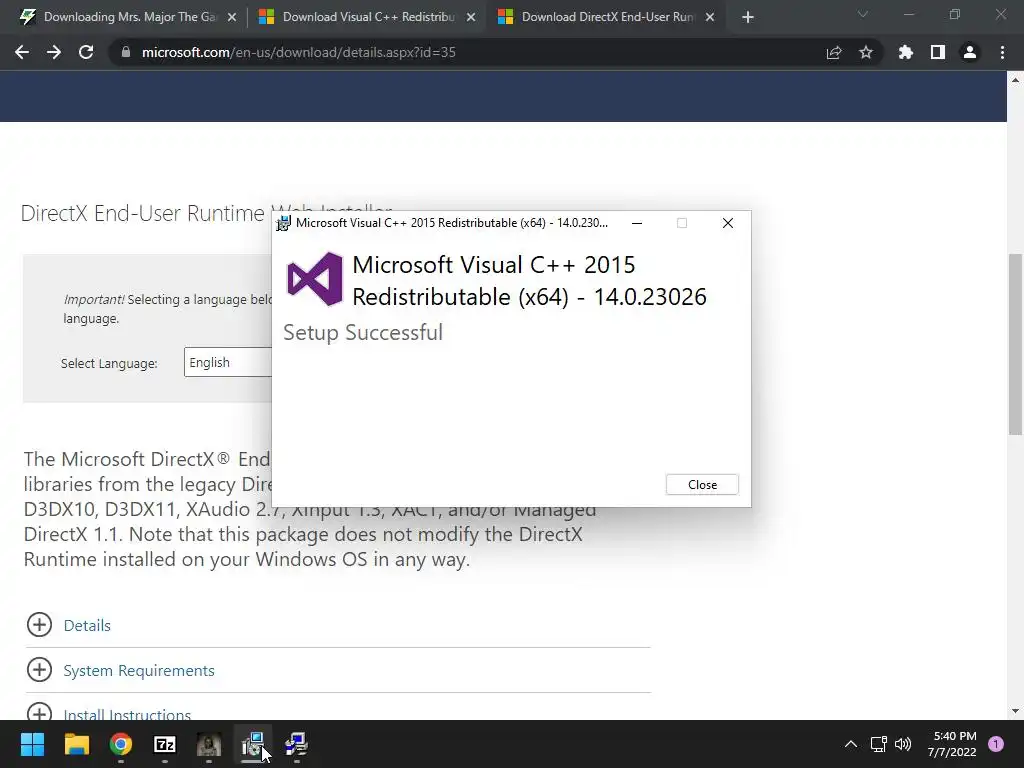Open the System Requirements link text
The width and height of the screenshot is (1024, 768).
coord(138,671)
